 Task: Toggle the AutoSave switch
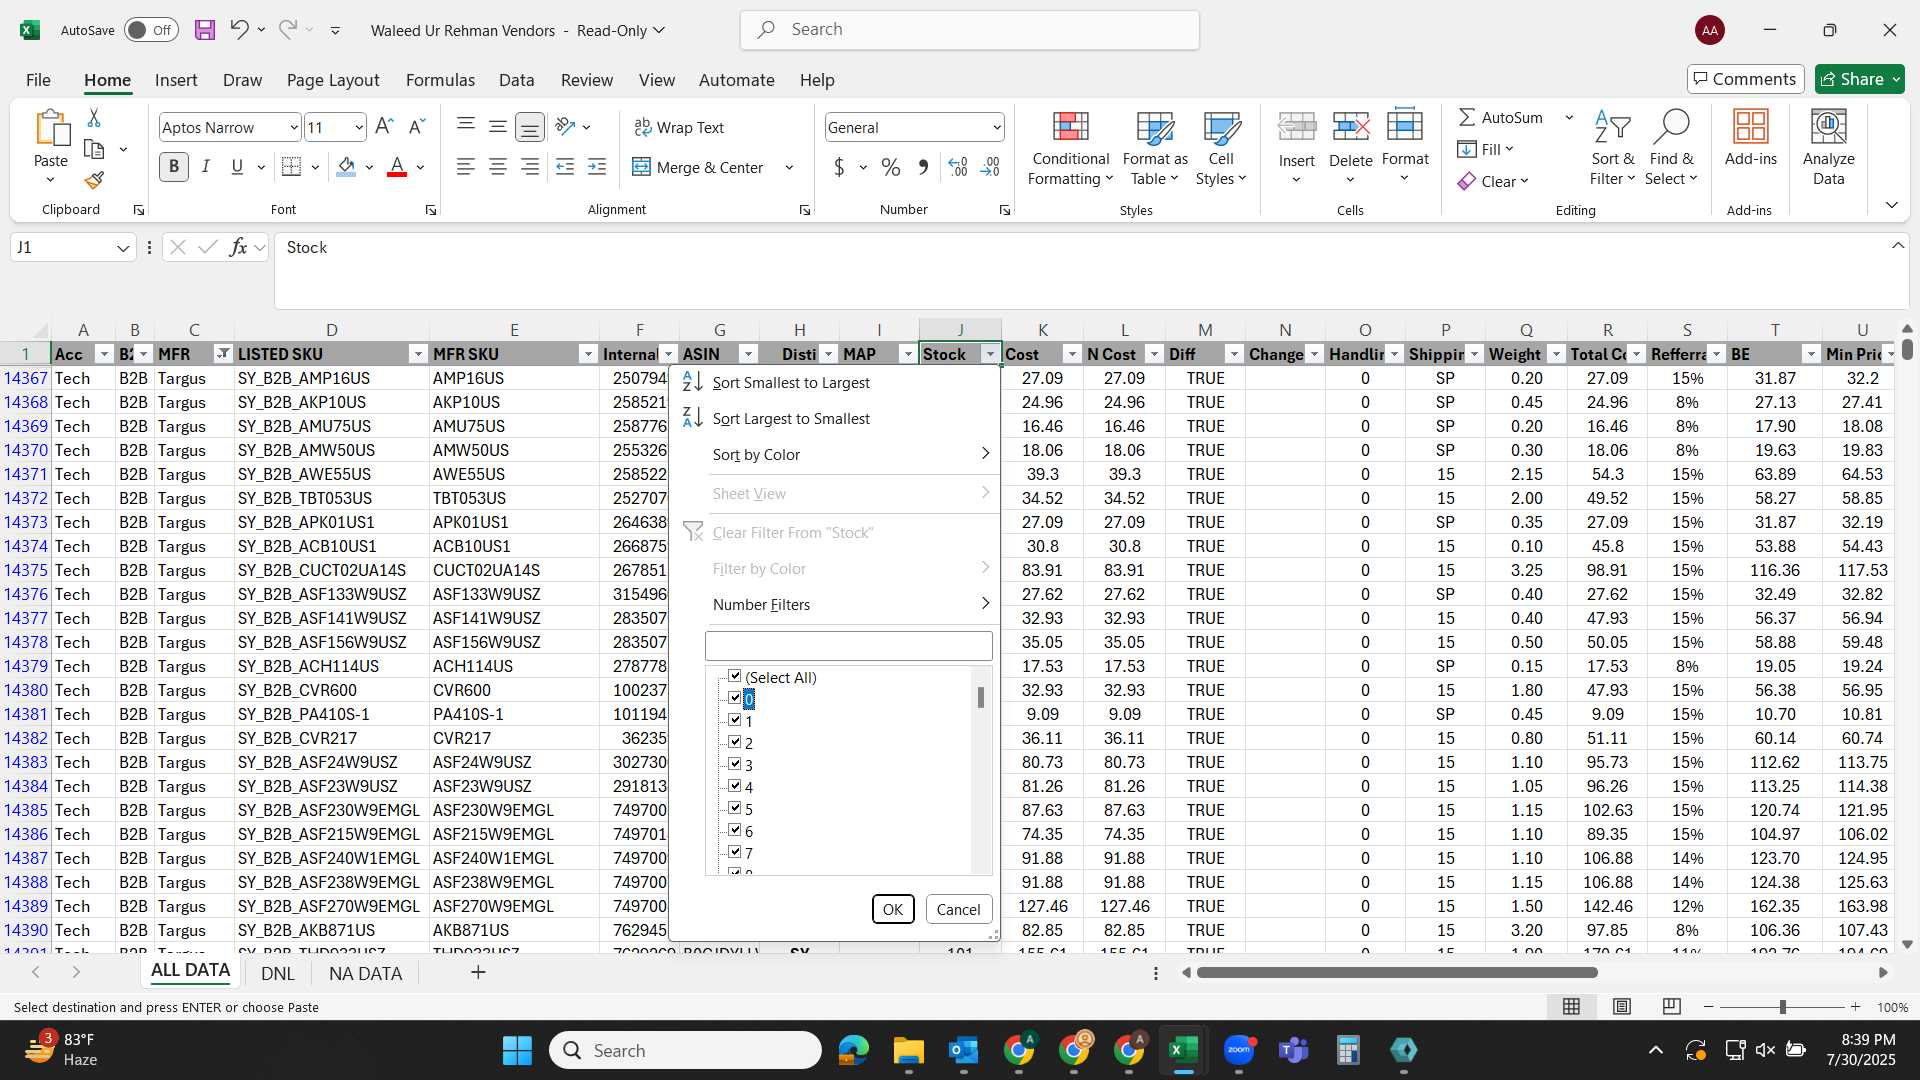151,30
